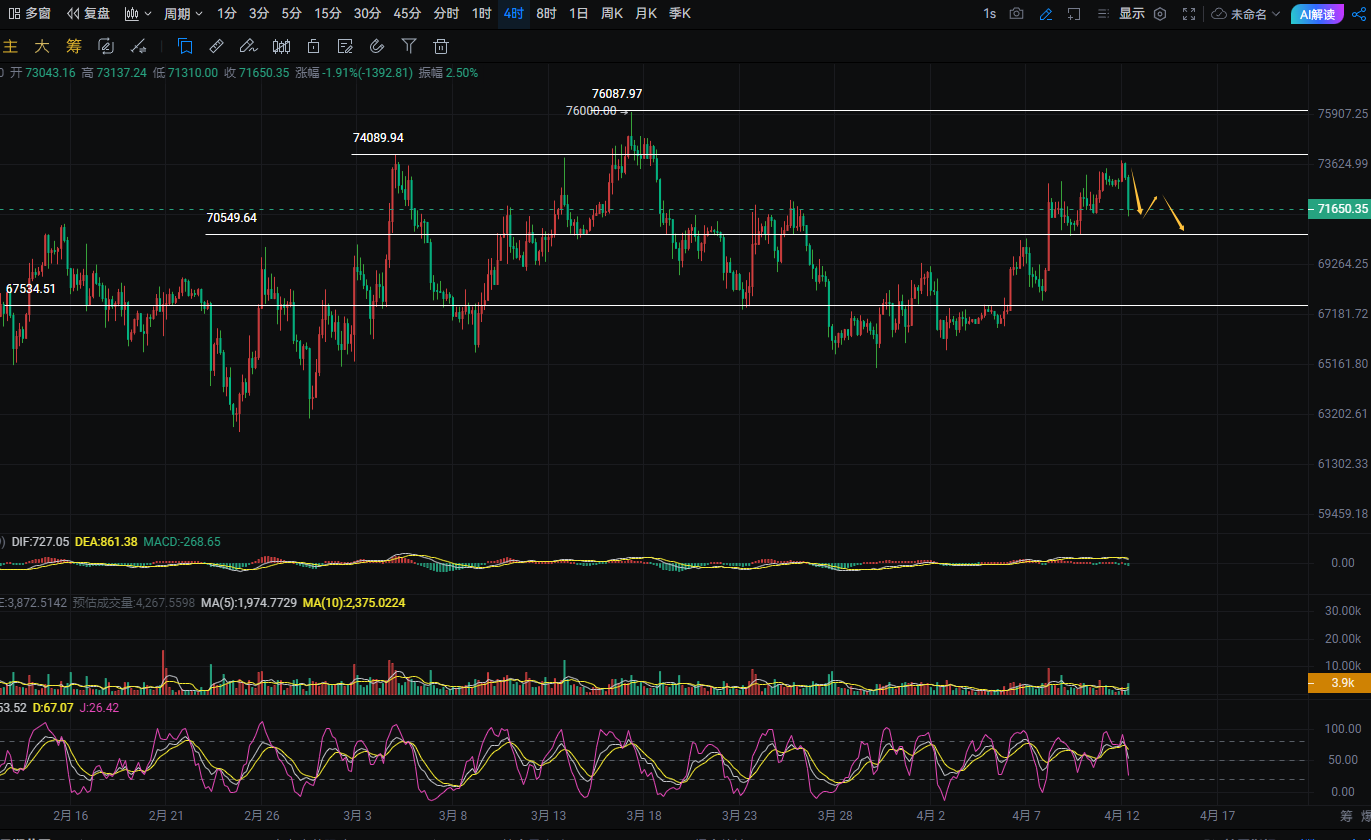Toggle the 主 indicator button
Screen dimensions: 1371x840
[x=11, y=46]
